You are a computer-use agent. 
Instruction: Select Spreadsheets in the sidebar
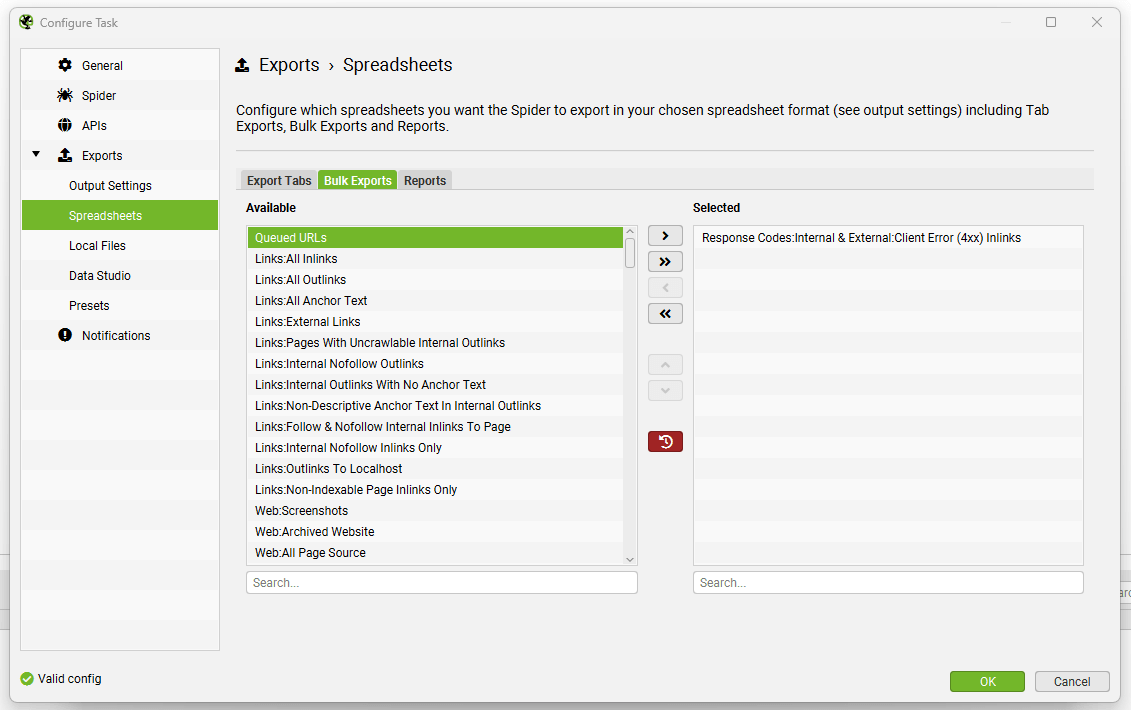pyautogui.click(x=120, y=215)
